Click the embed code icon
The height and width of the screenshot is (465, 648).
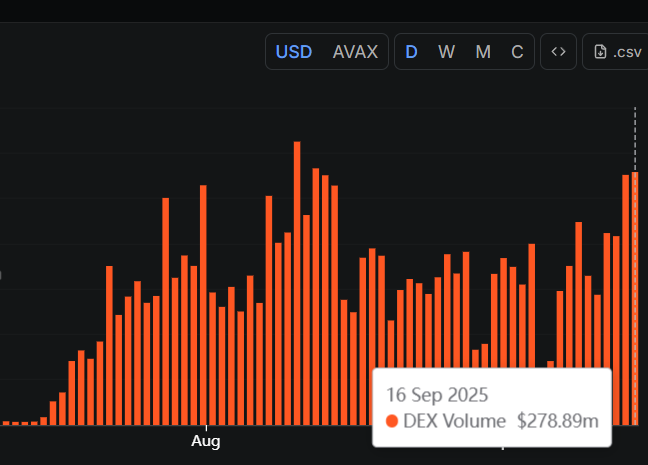[558, 52]
